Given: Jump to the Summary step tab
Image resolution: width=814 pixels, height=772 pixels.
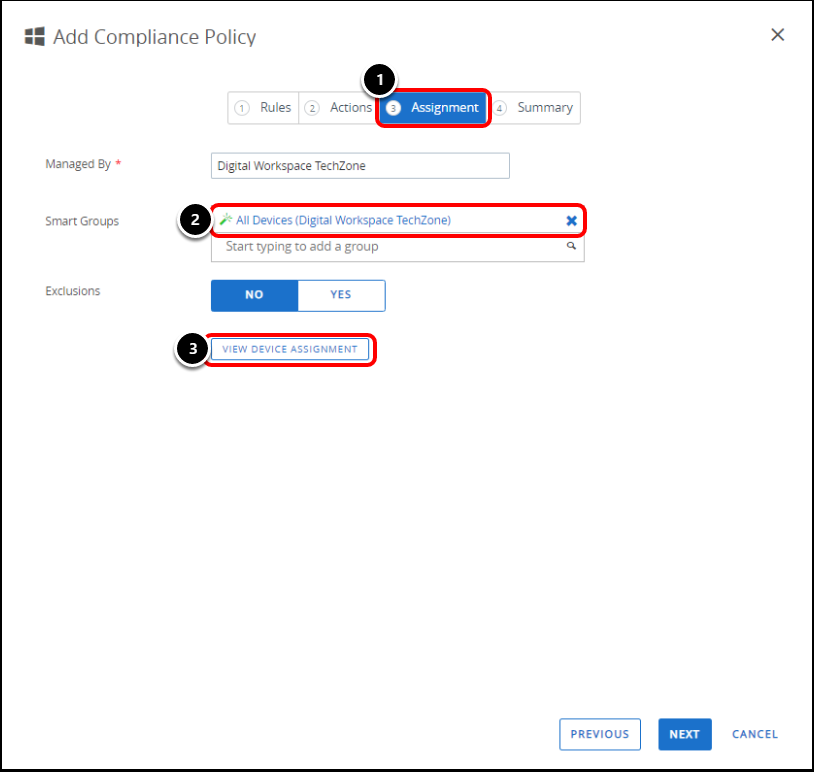Looking at the screenshot, I should point(535,108).
